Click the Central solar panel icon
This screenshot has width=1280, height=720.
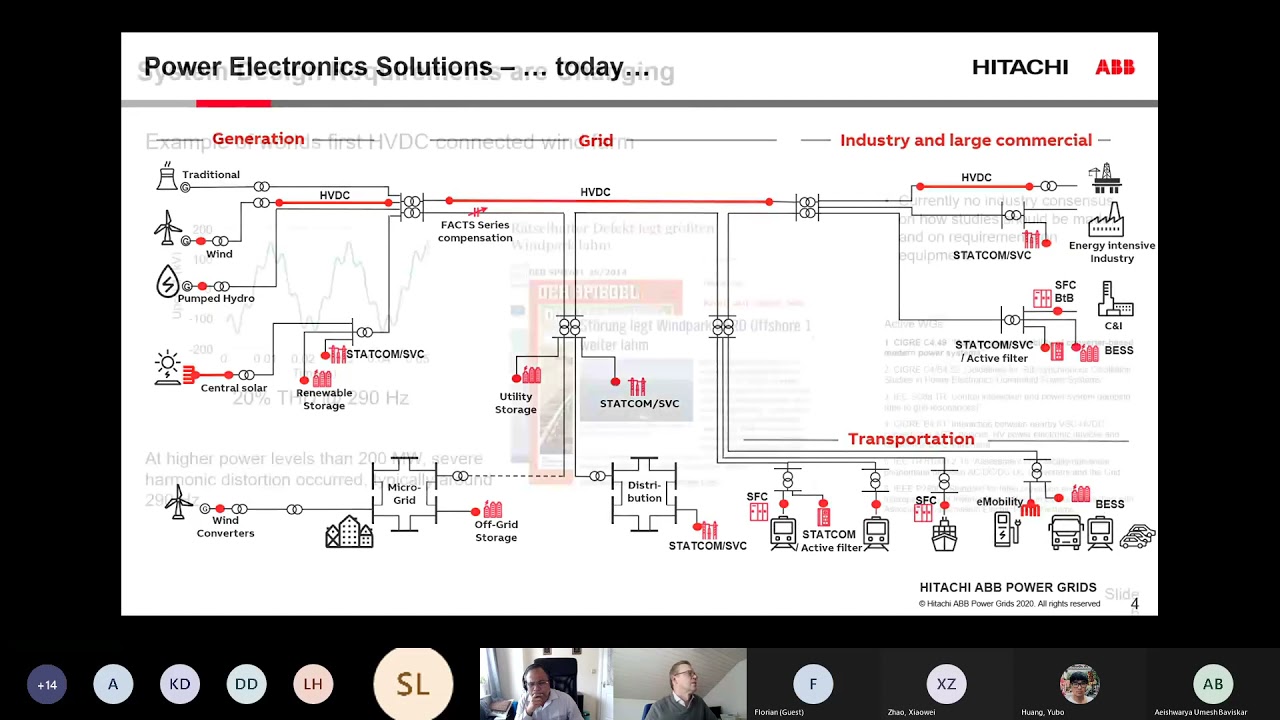point(168,367)
